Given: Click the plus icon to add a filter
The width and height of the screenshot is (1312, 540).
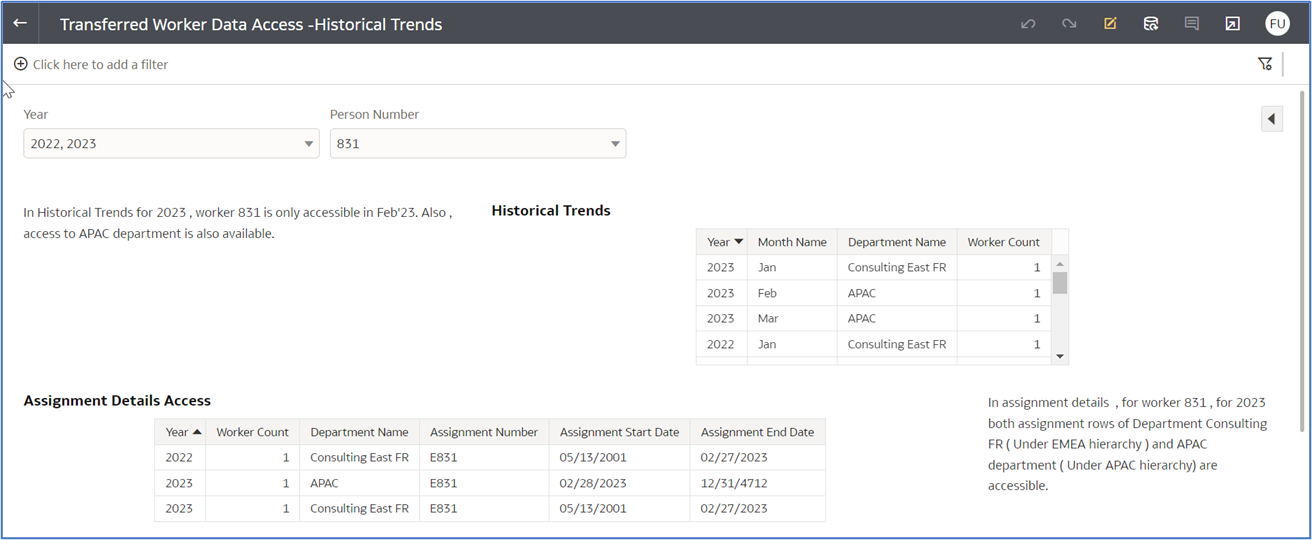Looking at the screenshot, I should click(20, 64).
